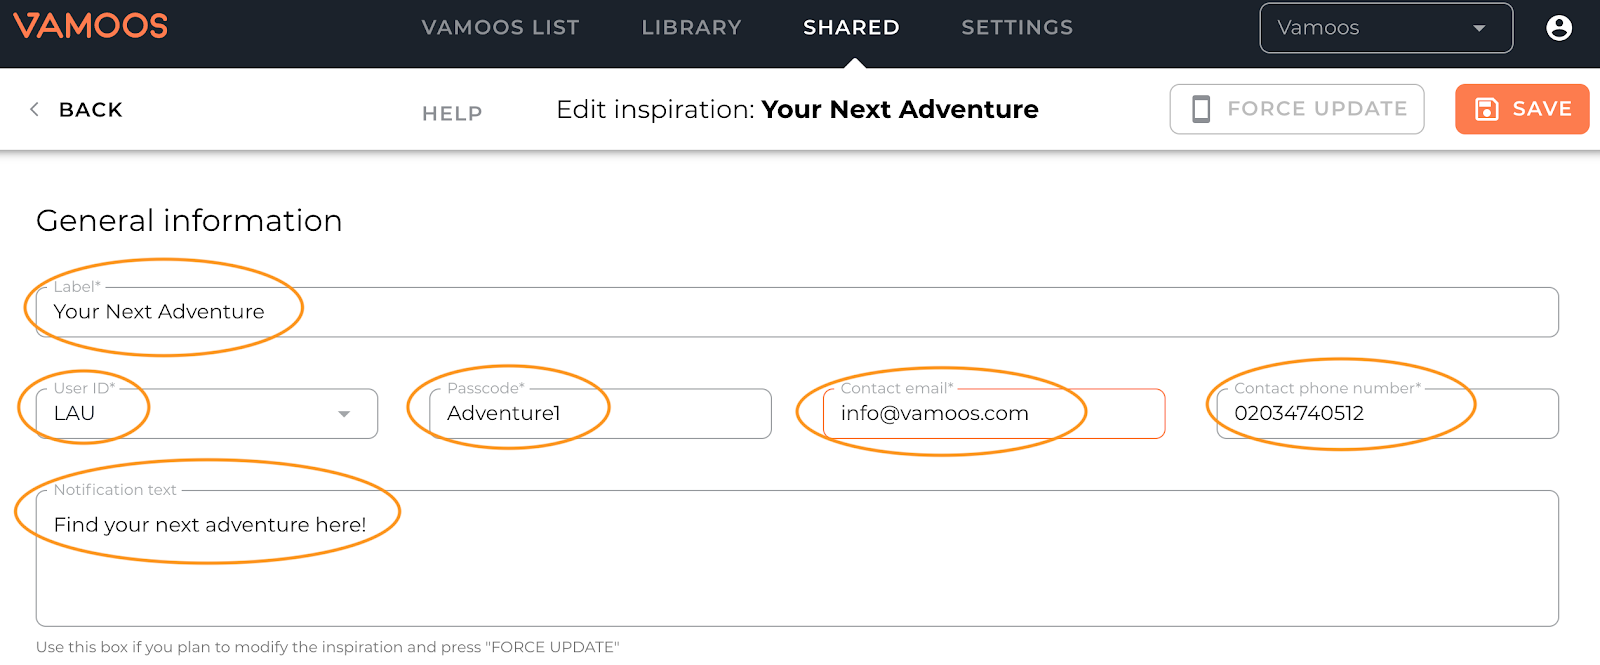
Task: Open the User ID dropdown arrow
Action: click(344, 414)
